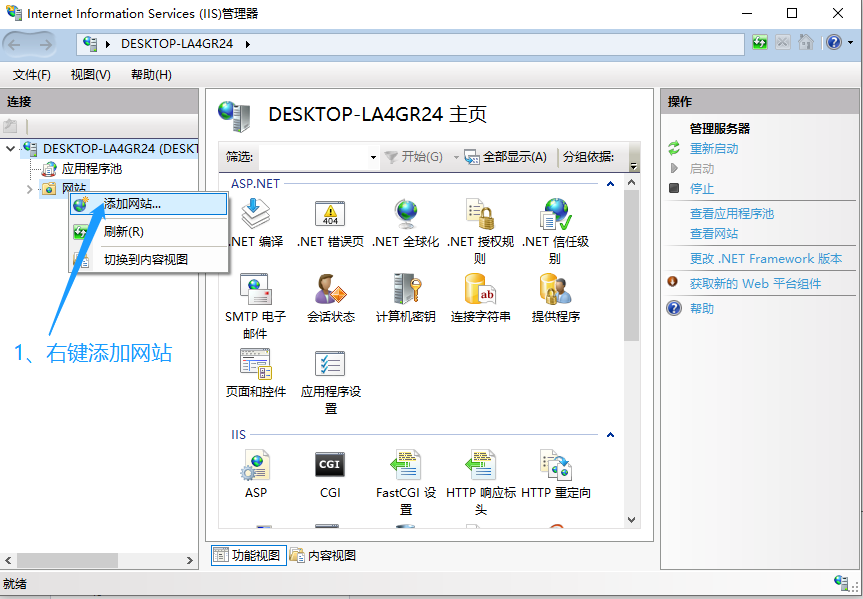Select the DESKTOP-LA4GR24 server tree item
Image resolution: width=863 pixels, height=599 pixels.
[x=120, y=149]
